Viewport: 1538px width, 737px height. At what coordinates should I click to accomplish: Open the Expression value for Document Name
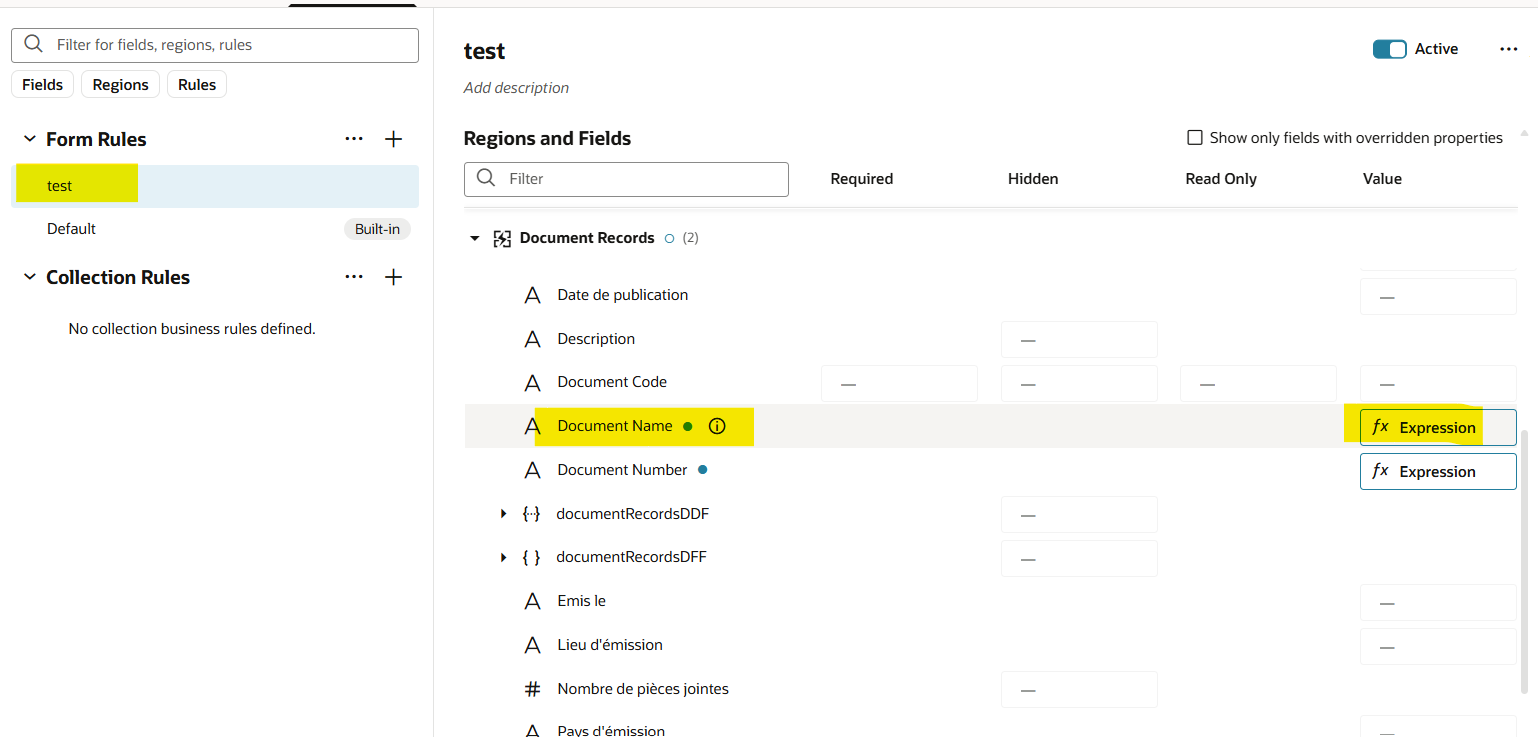point(1438,428)
